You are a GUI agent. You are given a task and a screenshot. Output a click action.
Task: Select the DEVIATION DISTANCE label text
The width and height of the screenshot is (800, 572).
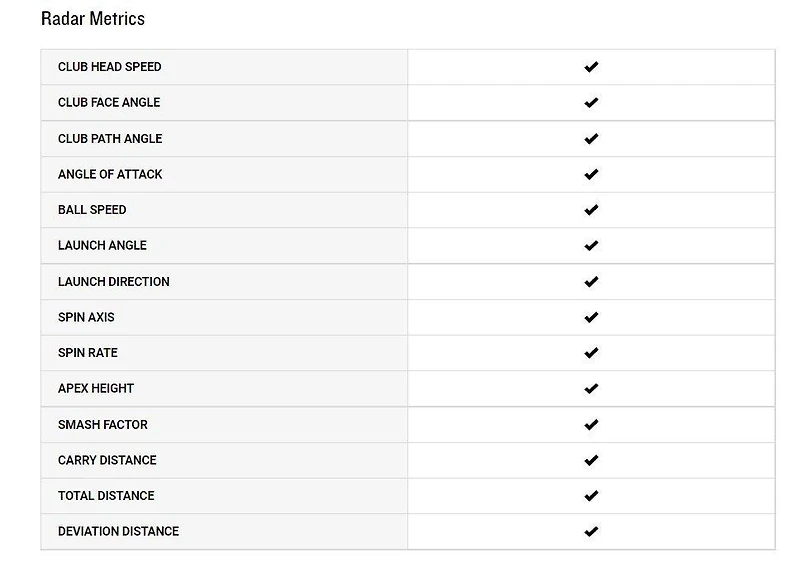point(118,532)
